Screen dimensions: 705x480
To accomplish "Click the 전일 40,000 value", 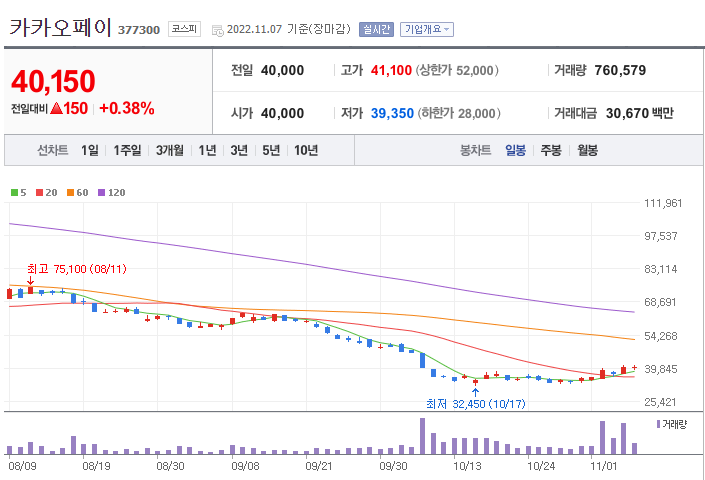I will pyautogui.click(x=282, y=70).
